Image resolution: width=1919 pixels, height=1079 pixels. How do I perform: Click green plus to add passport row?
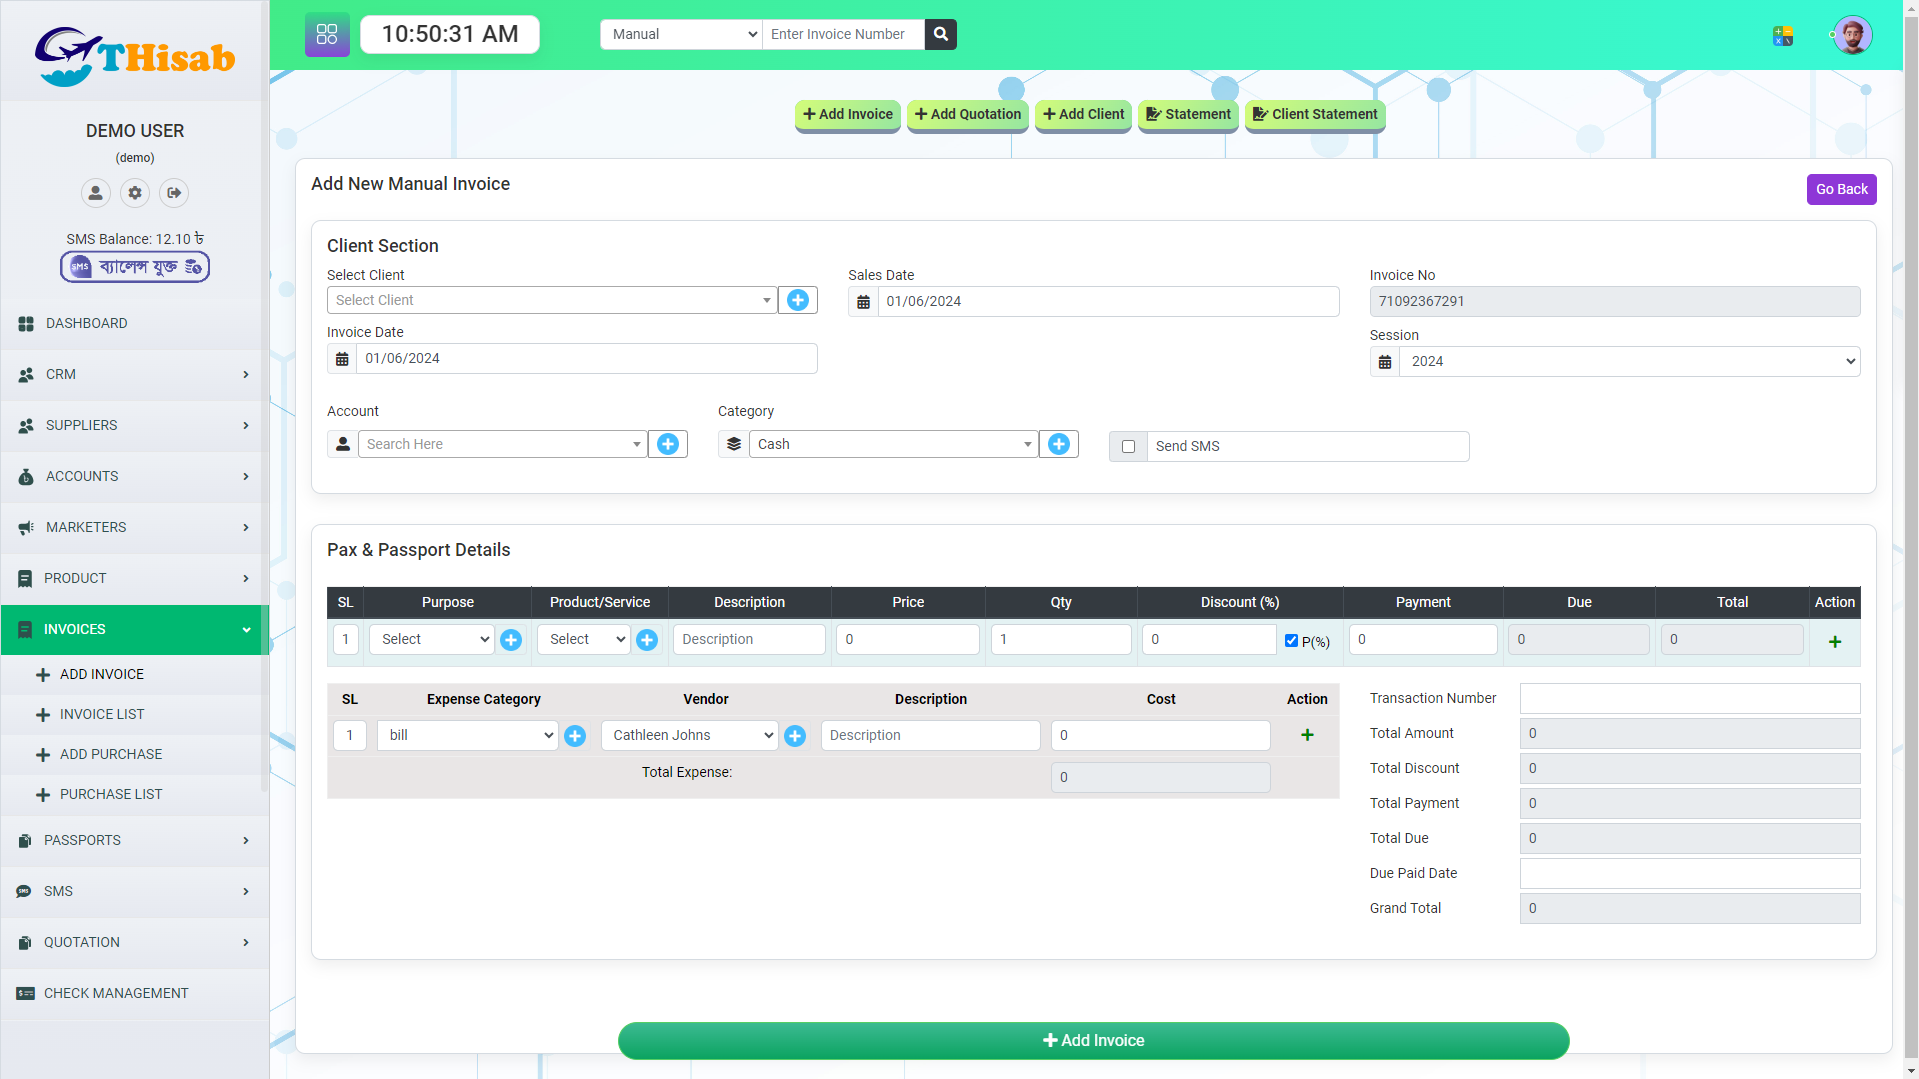point(1834,641)
